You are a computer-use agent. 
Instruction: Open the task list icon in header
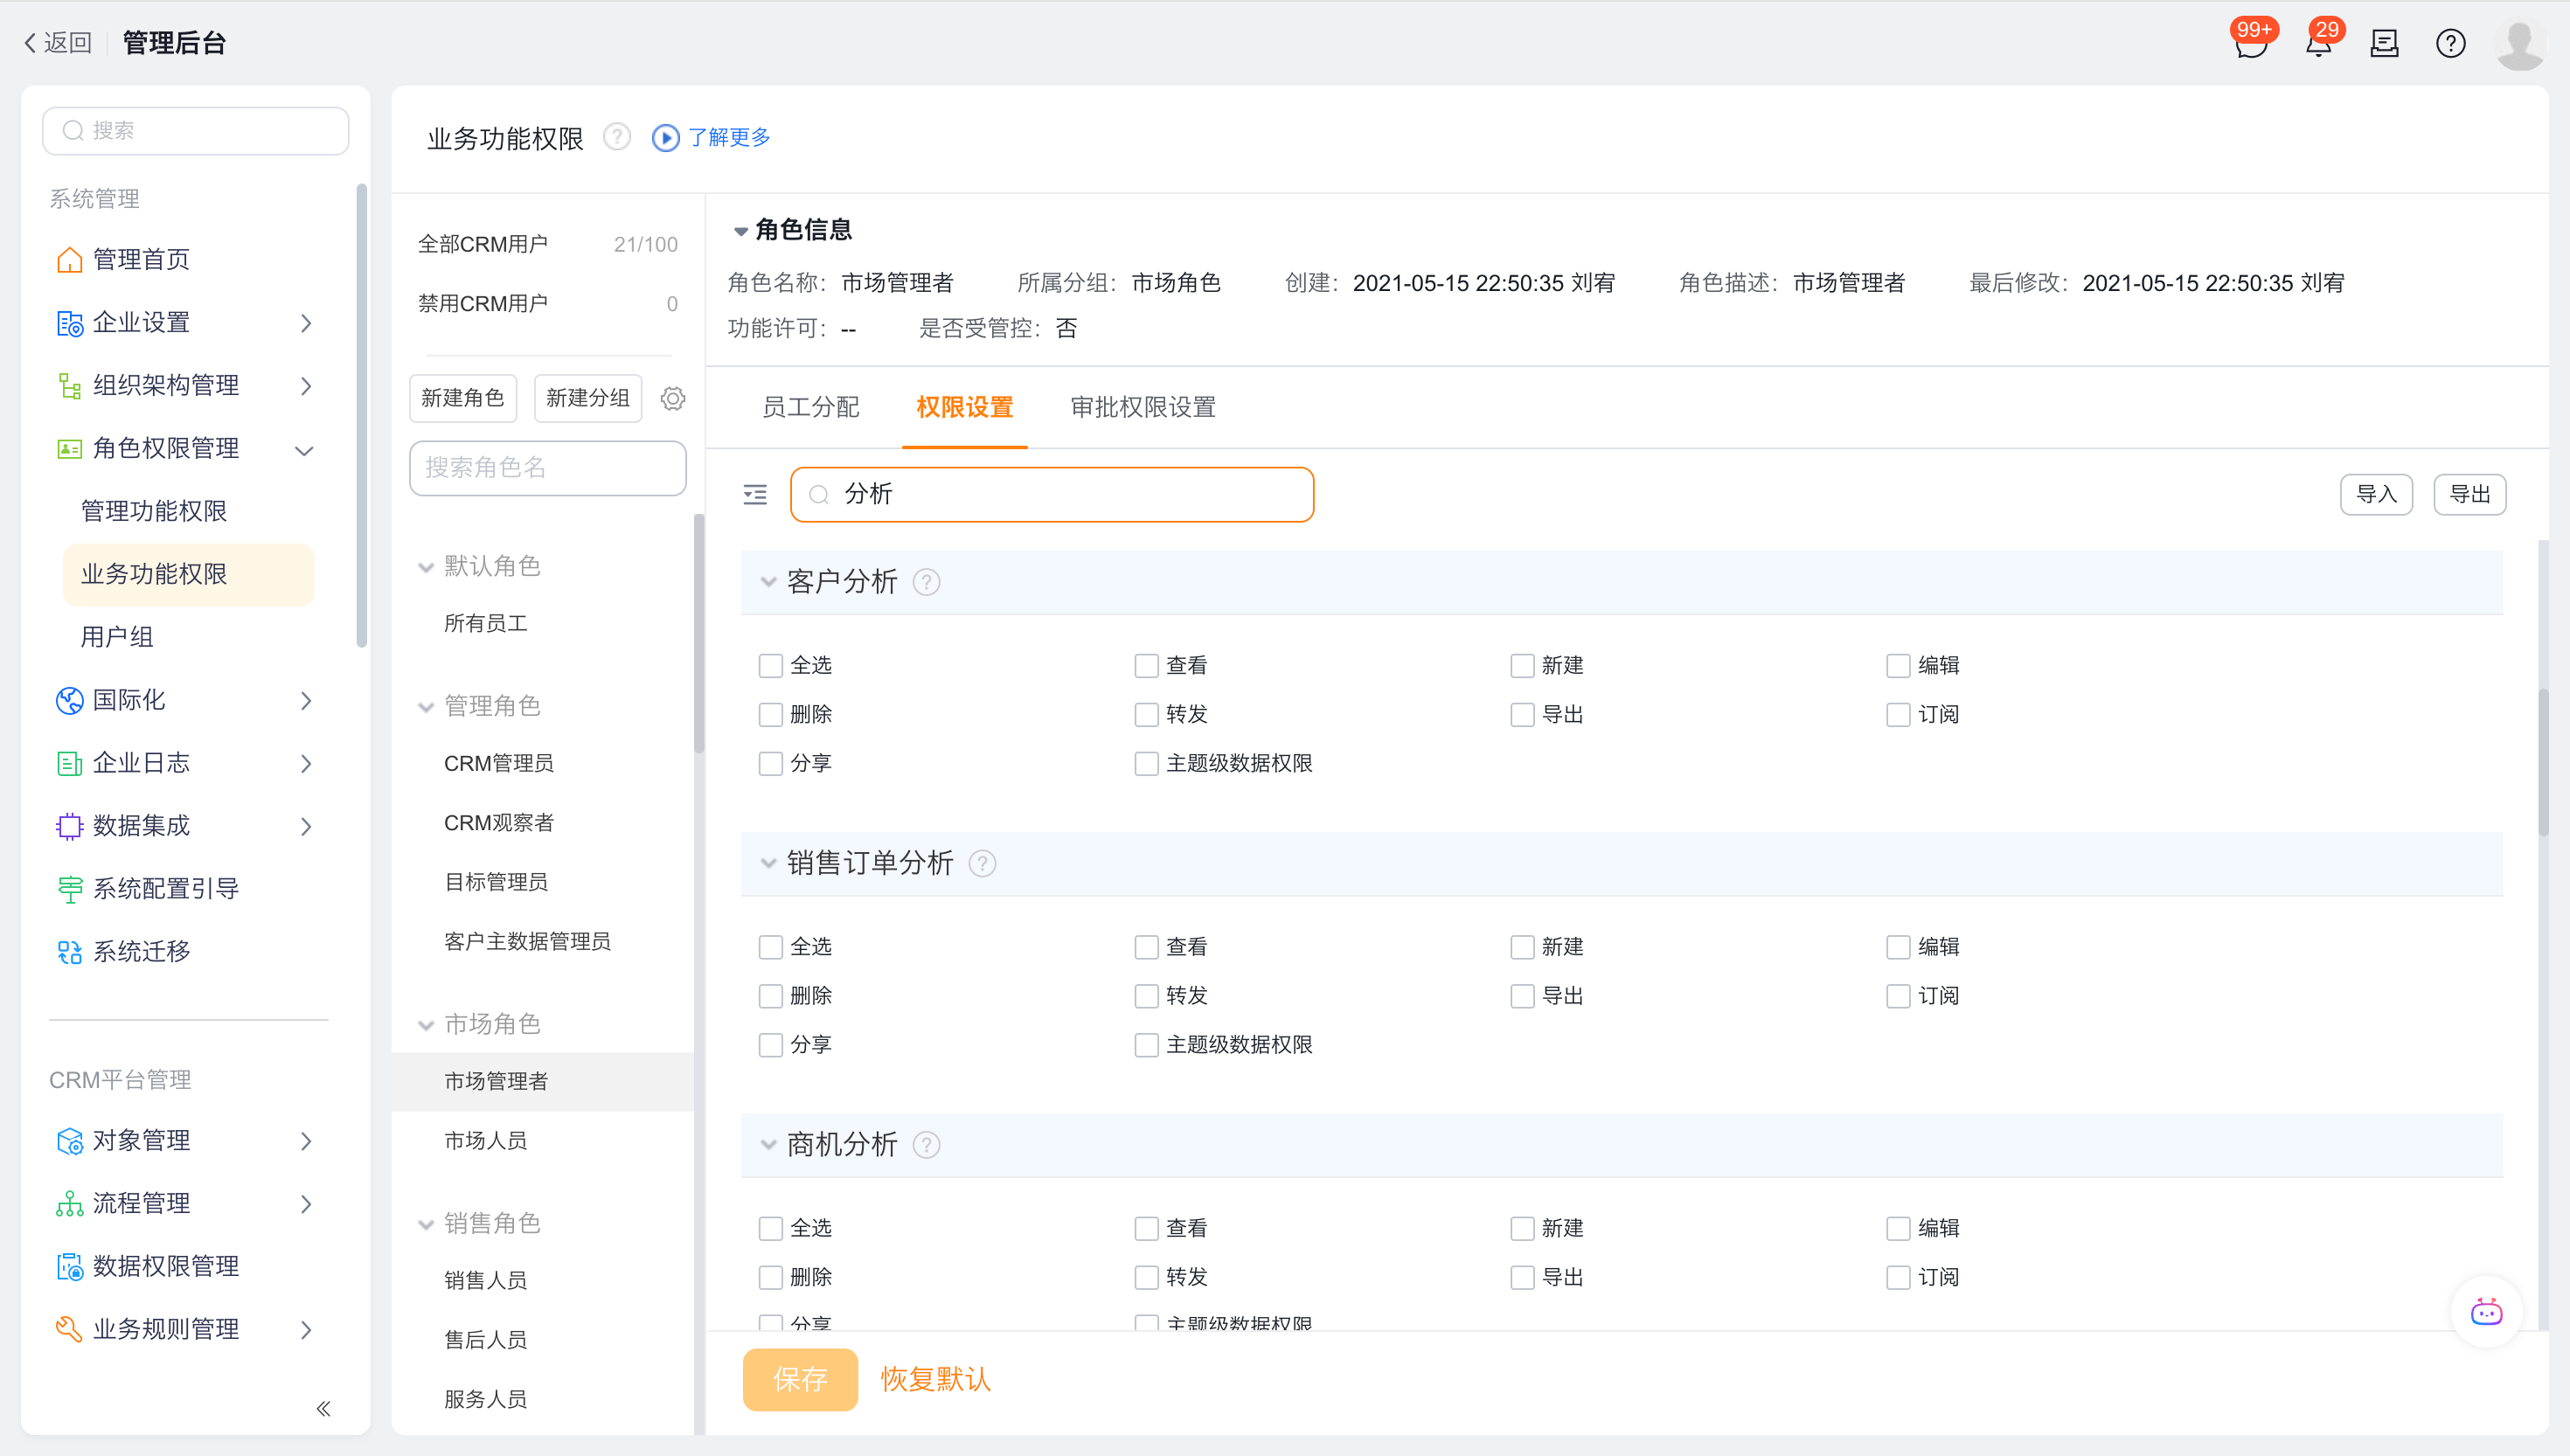coord(2384,44)
